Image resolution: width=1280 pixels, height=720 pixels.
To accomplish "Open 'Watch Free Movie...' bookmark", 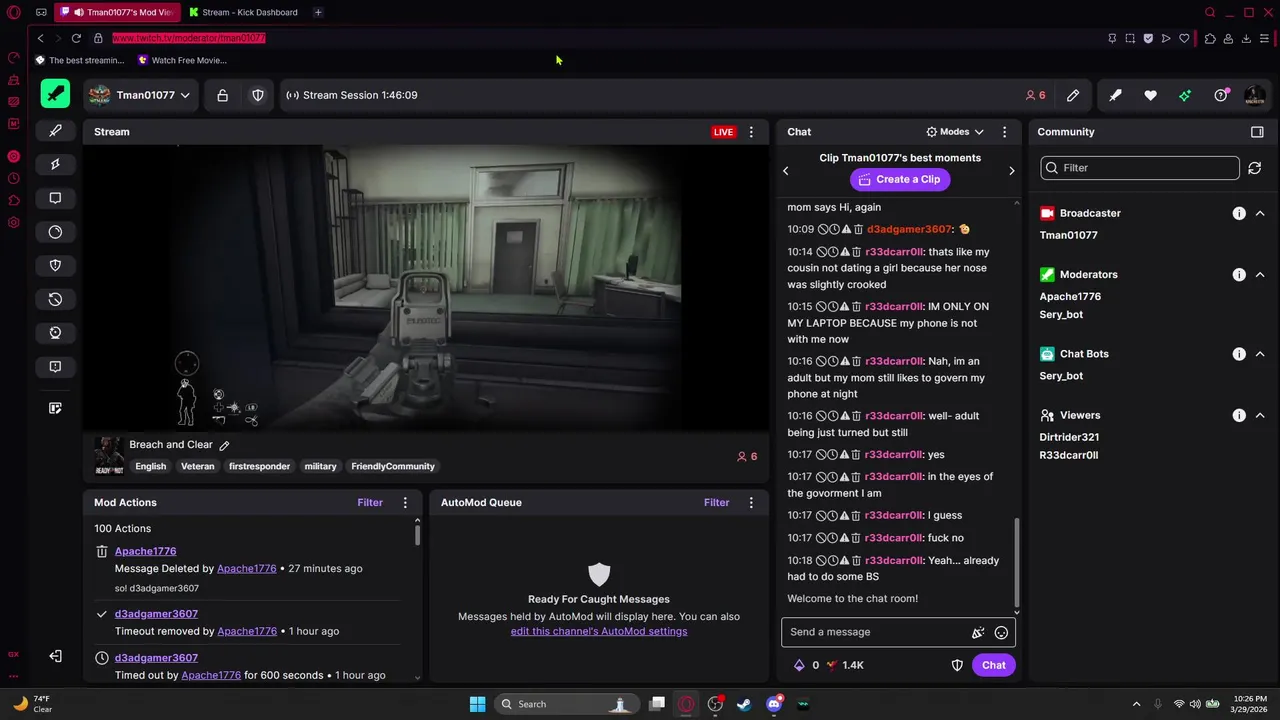I will coord(182,60).
